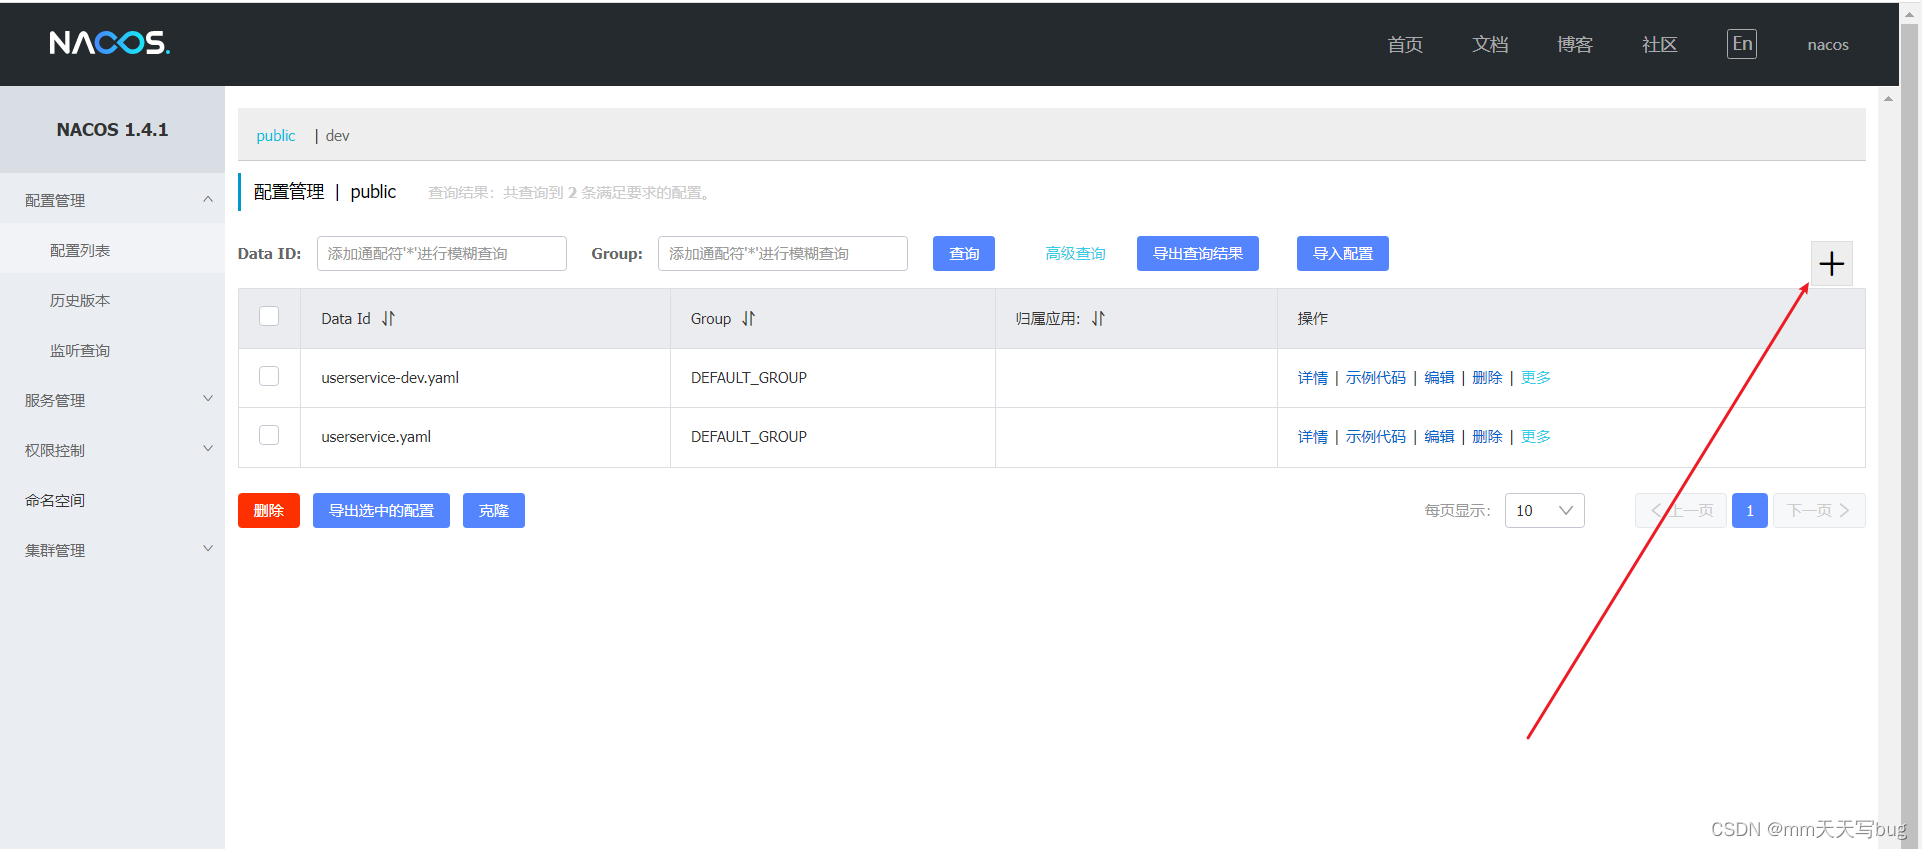Expand the 权限控制 sidebar section
The height and width of the screenshot is (849, 1922).
112,450
